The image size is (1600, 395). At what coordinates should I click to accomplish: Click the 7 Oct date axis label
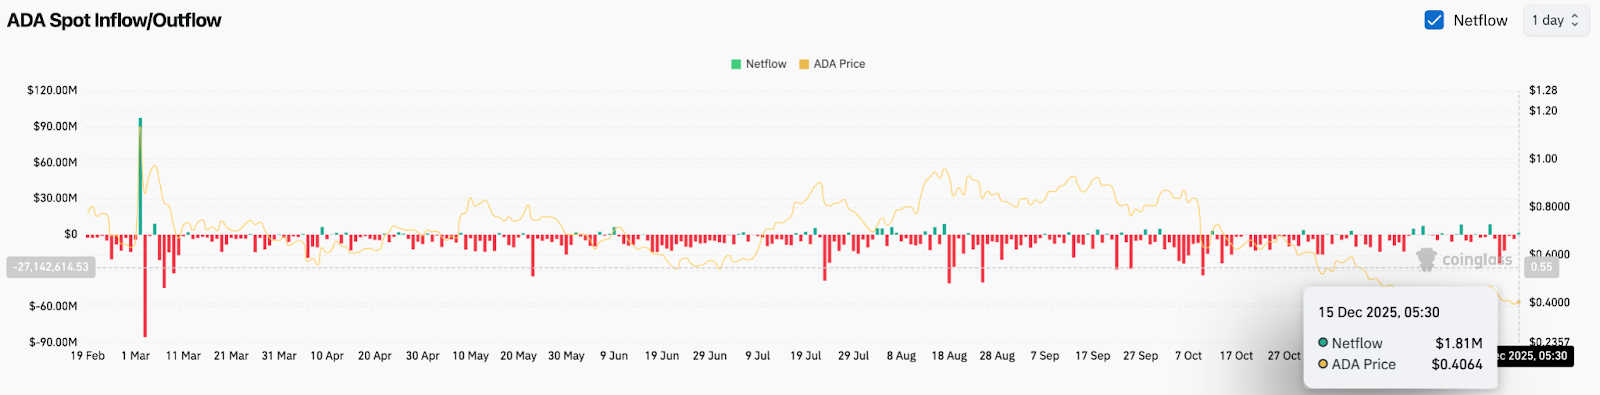click(1188, 356)
